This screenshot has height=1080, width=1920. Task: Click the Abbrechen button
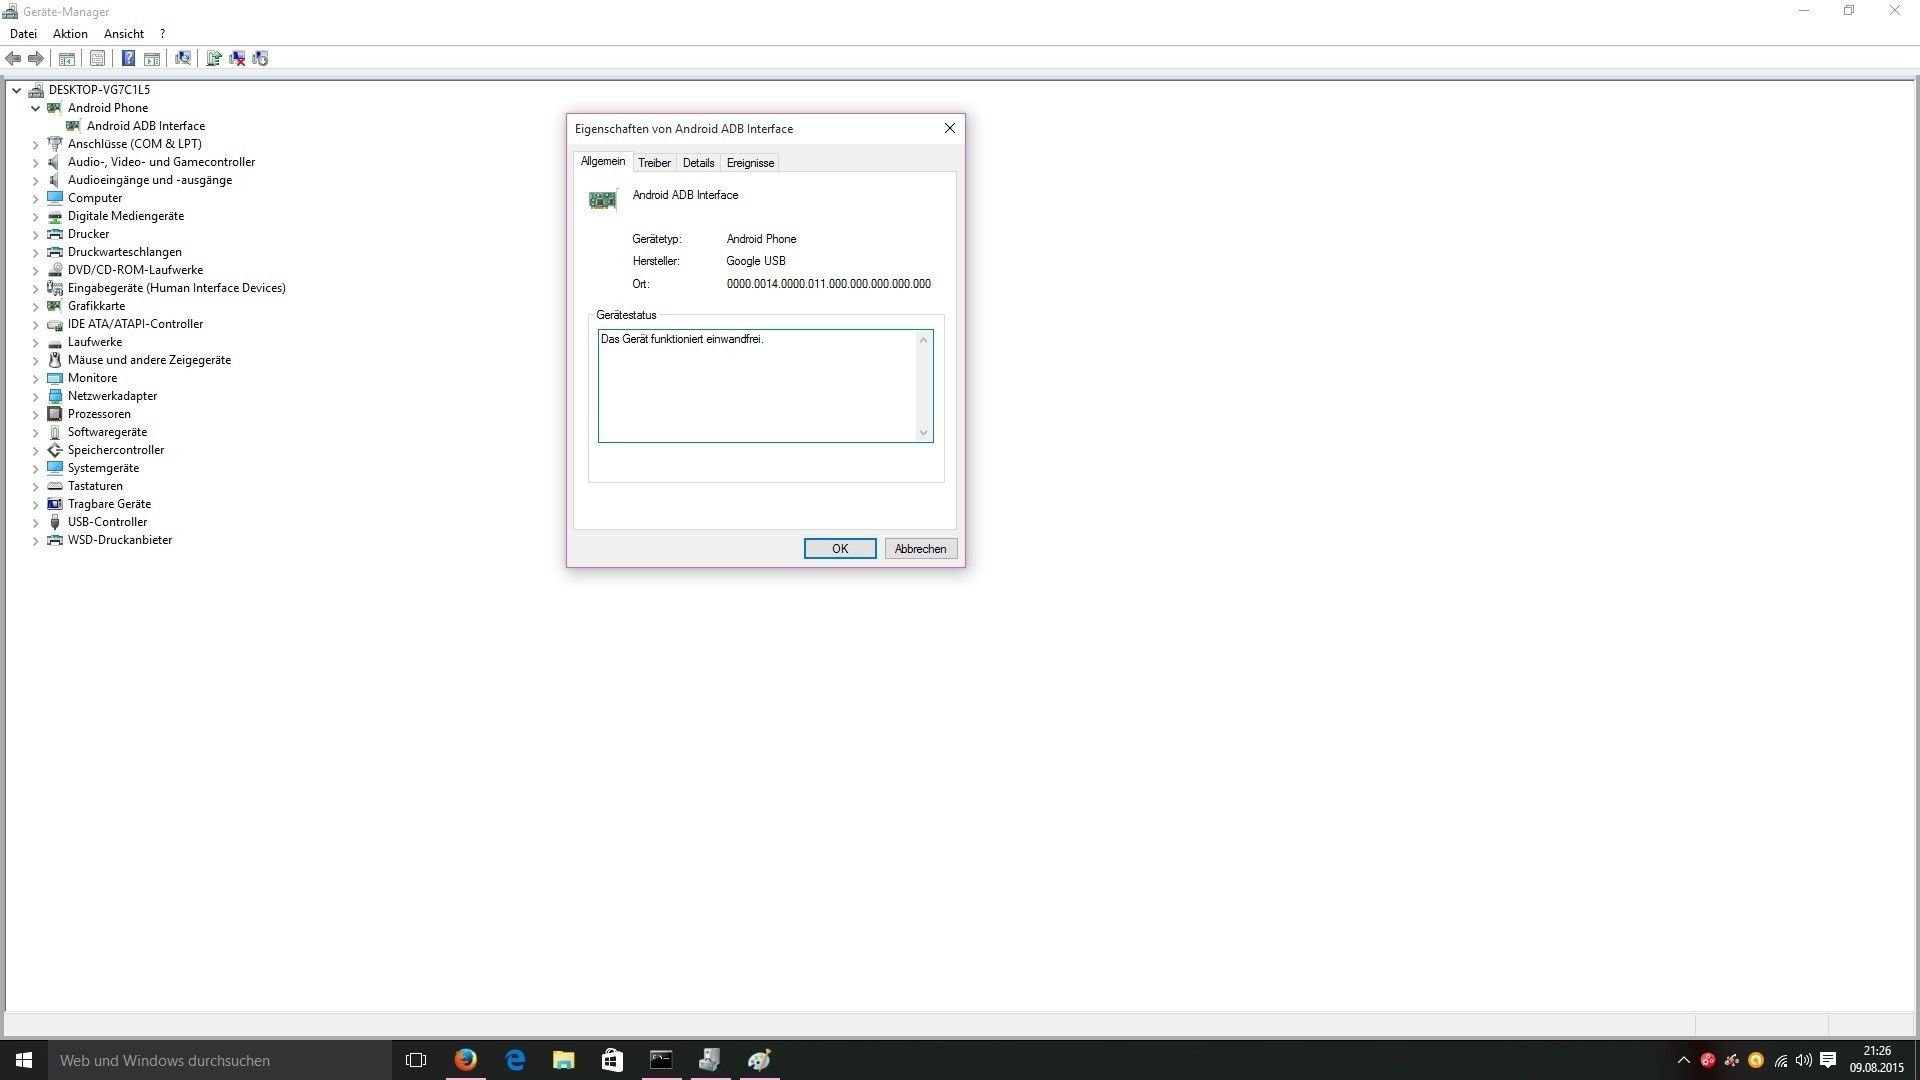coord(921,549)
